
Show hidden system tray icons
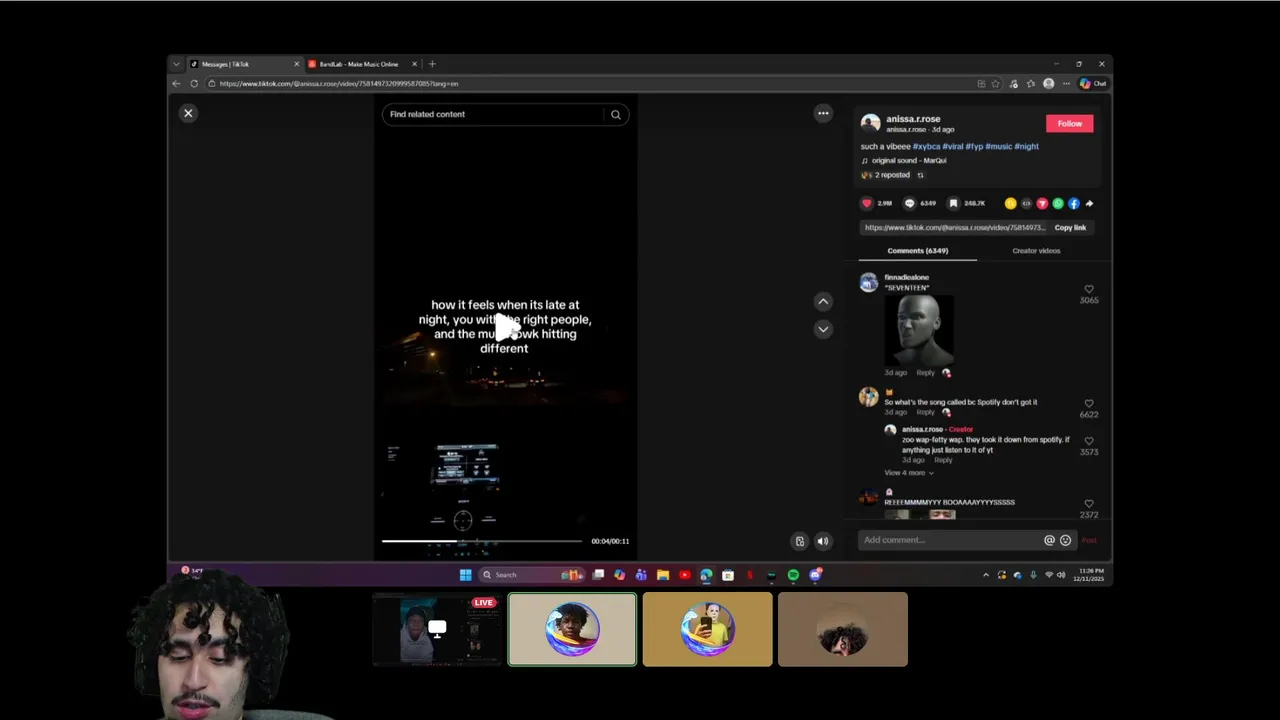click(986, 575)
